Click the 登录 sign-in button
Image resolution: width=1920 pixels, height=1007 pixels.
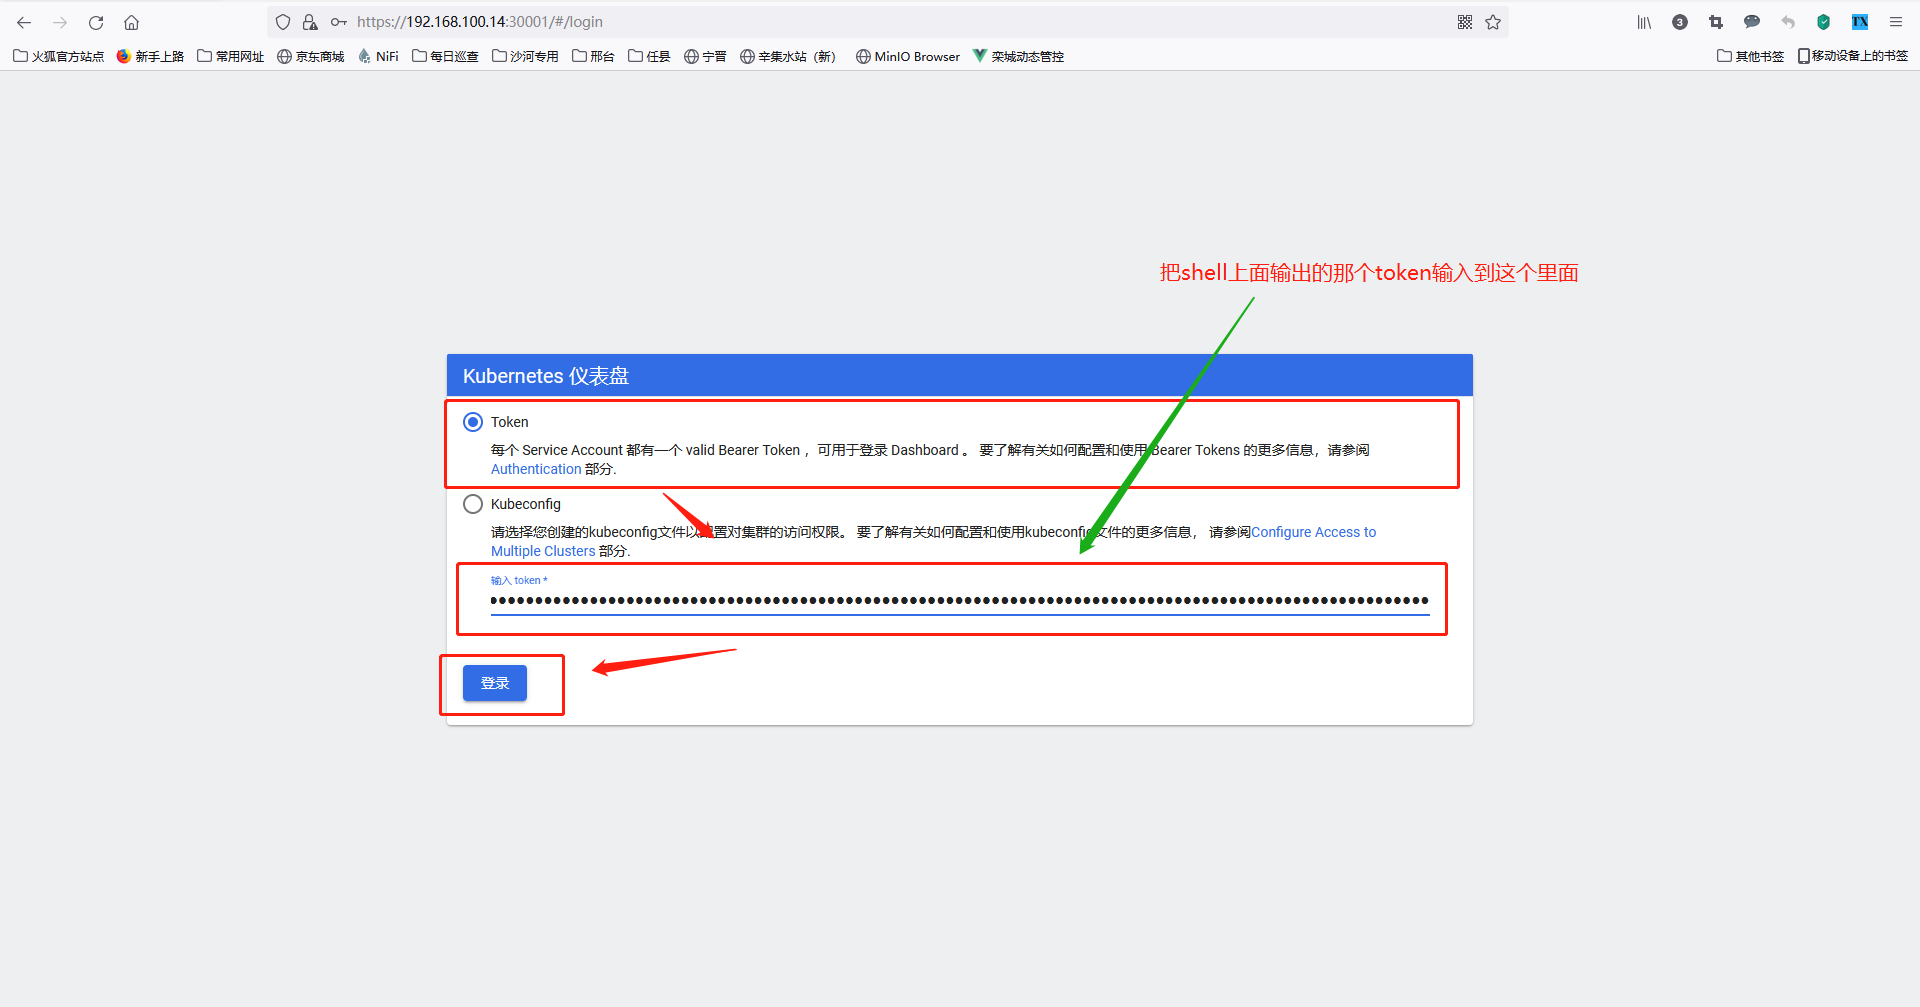click(x=495, y=683)
